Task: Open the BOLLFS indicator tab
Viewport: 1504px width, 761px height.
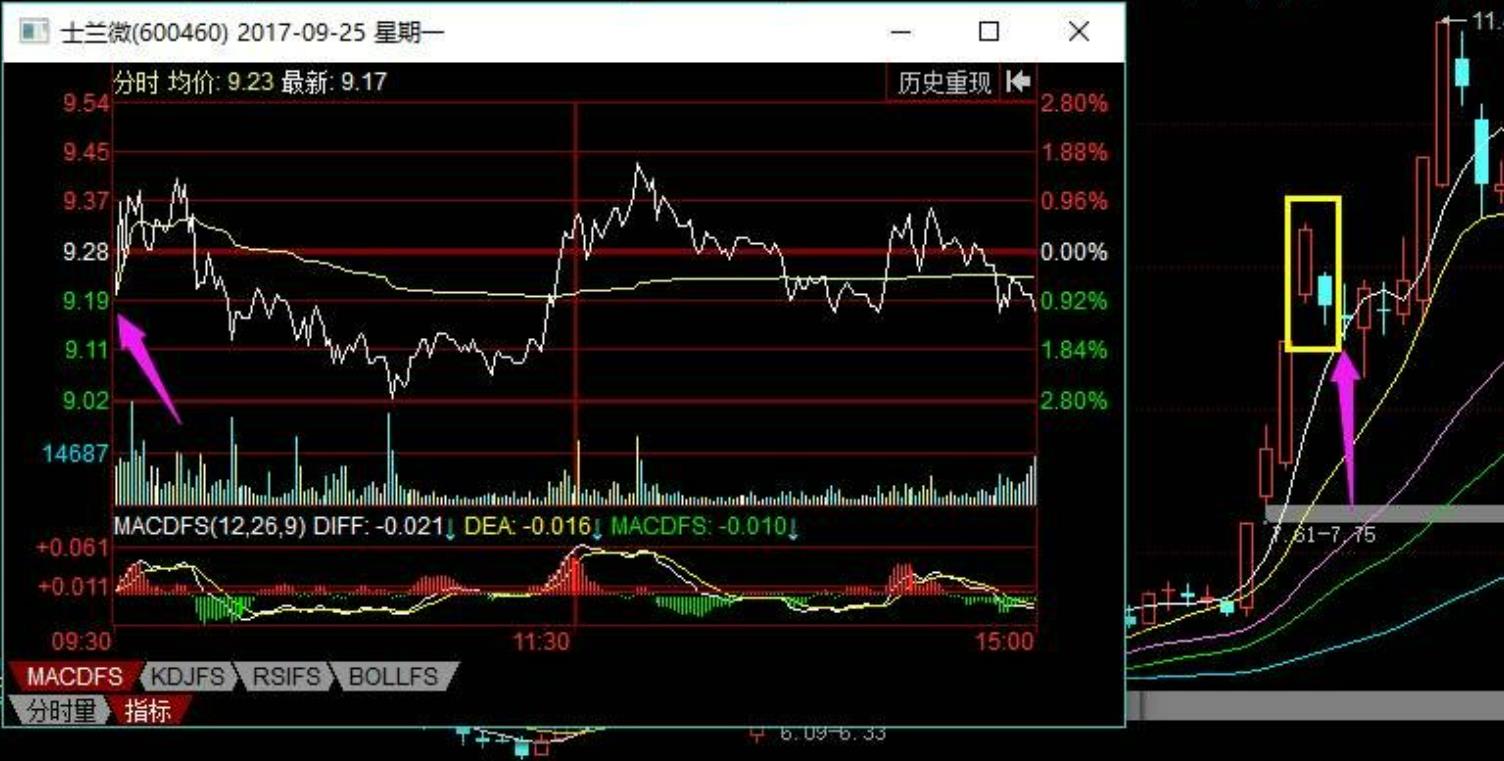Action: coord(393,677)
